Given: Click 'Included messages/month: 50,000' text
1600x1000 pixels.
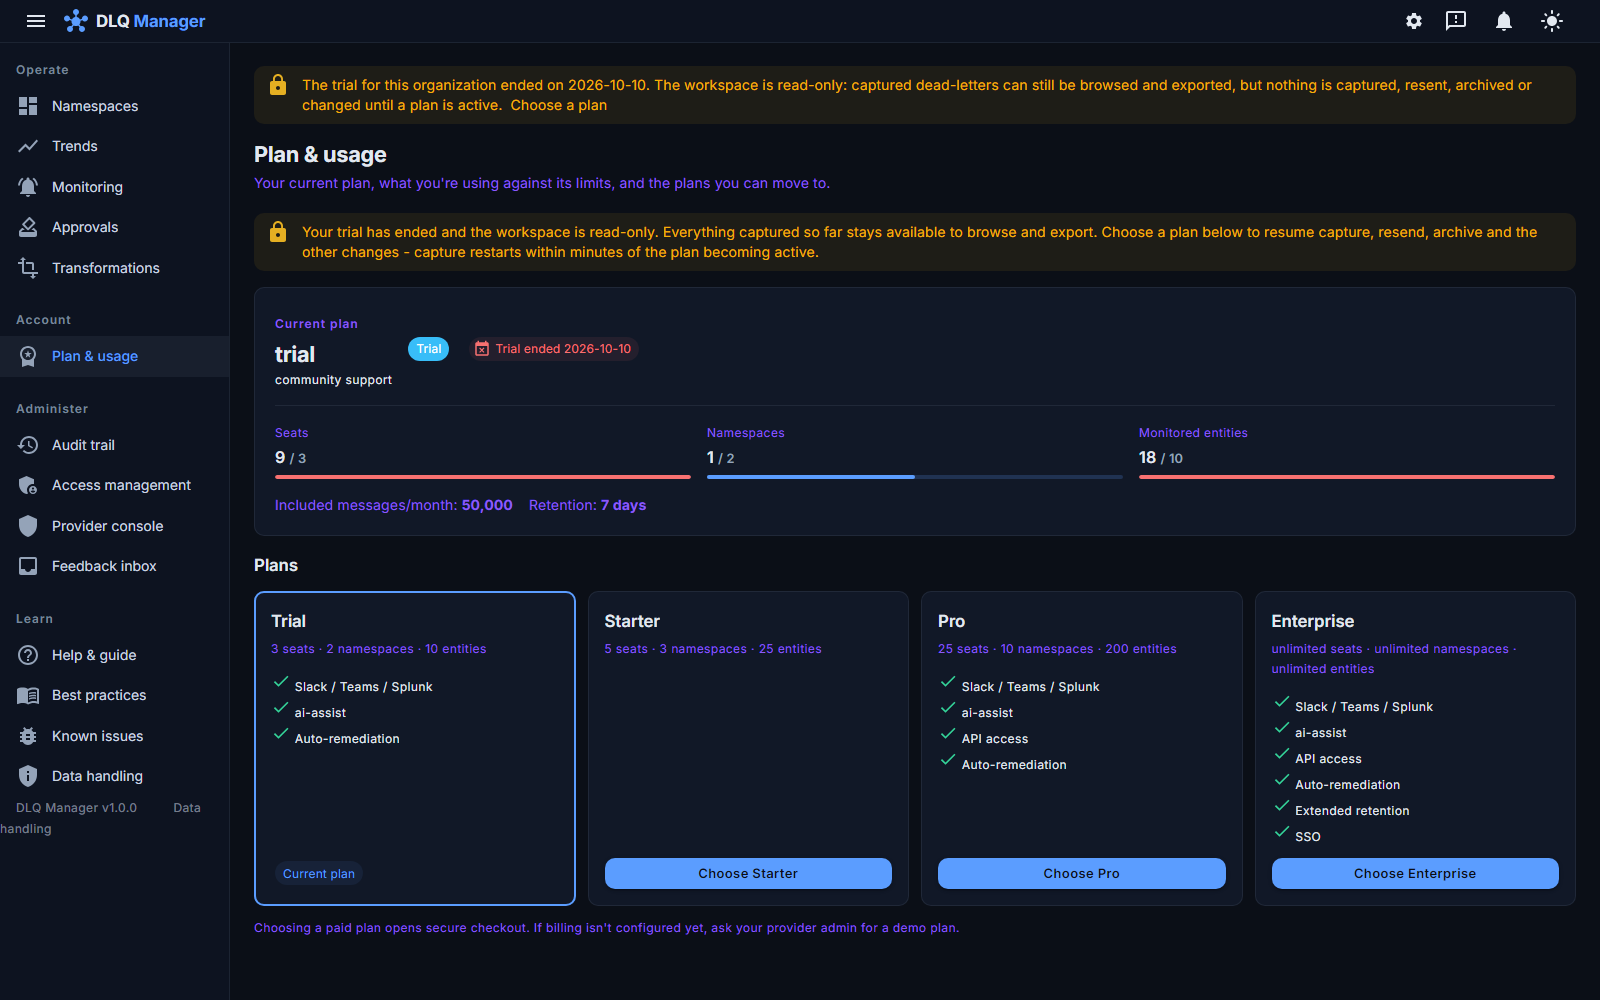Looking at the screenshot, I should point(394,505).
